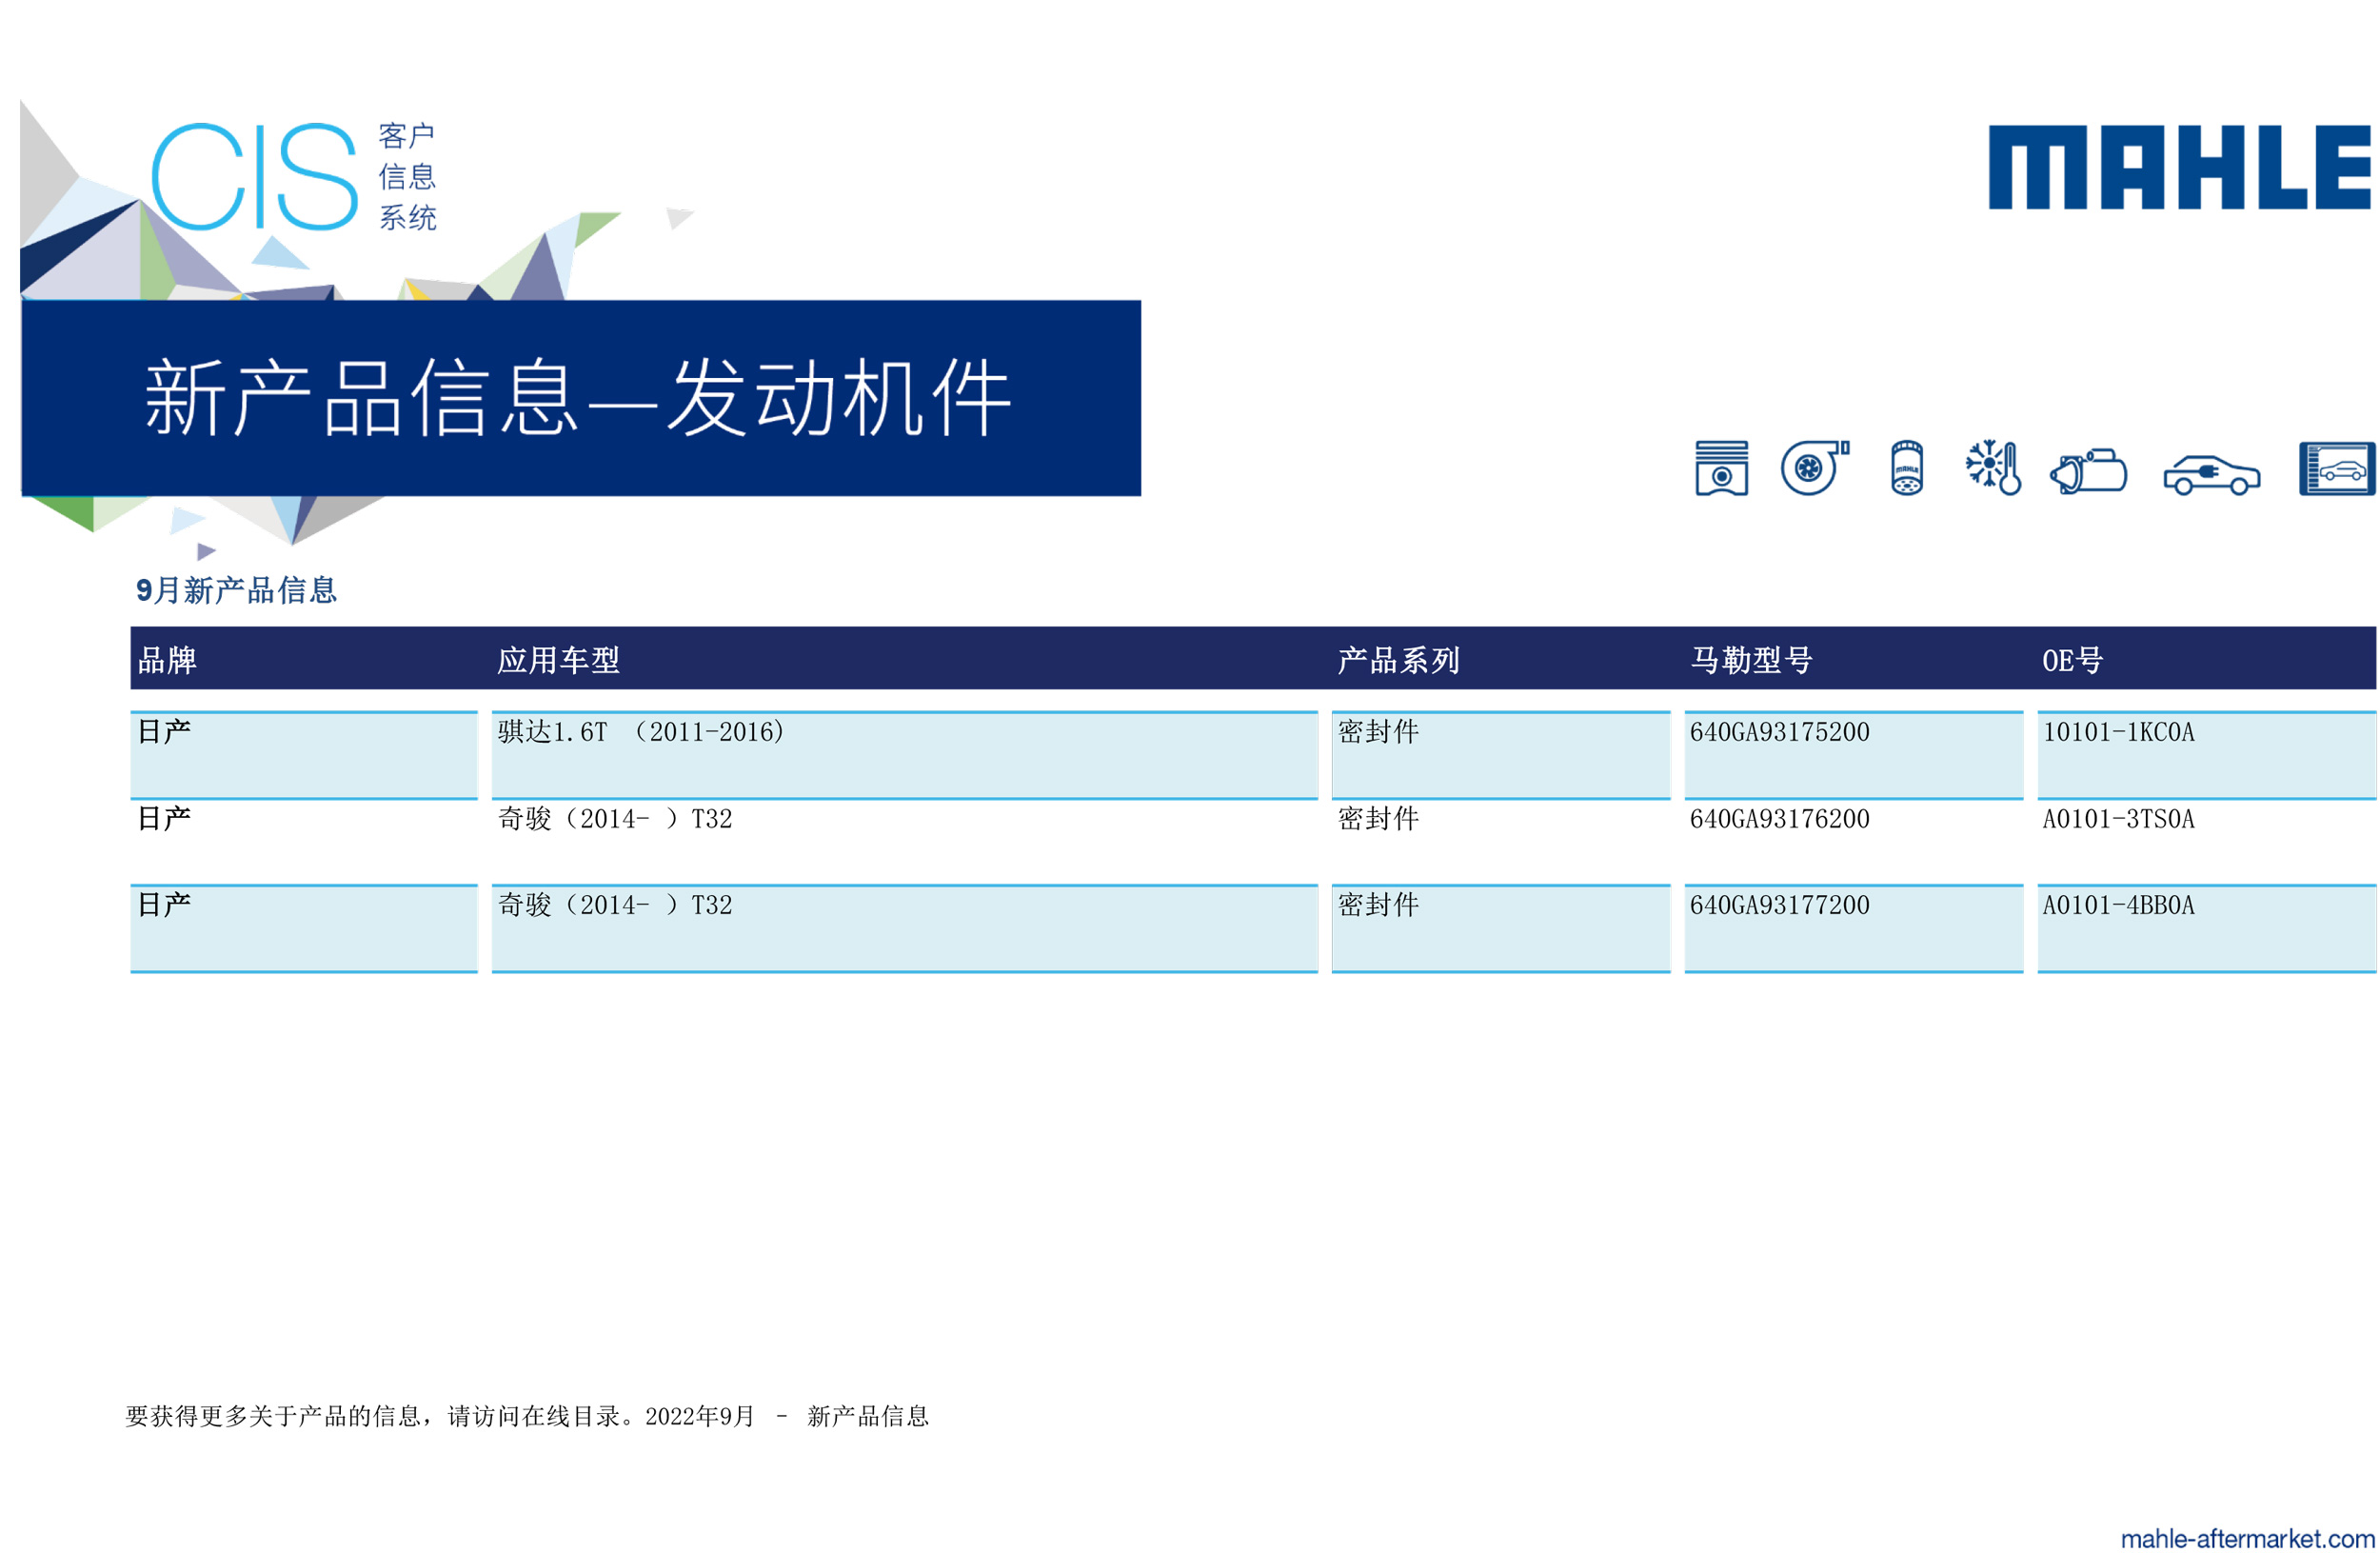The image size is (2380, 1553).
Task: Click the CIS logo
Action: [x=254, y=177]
